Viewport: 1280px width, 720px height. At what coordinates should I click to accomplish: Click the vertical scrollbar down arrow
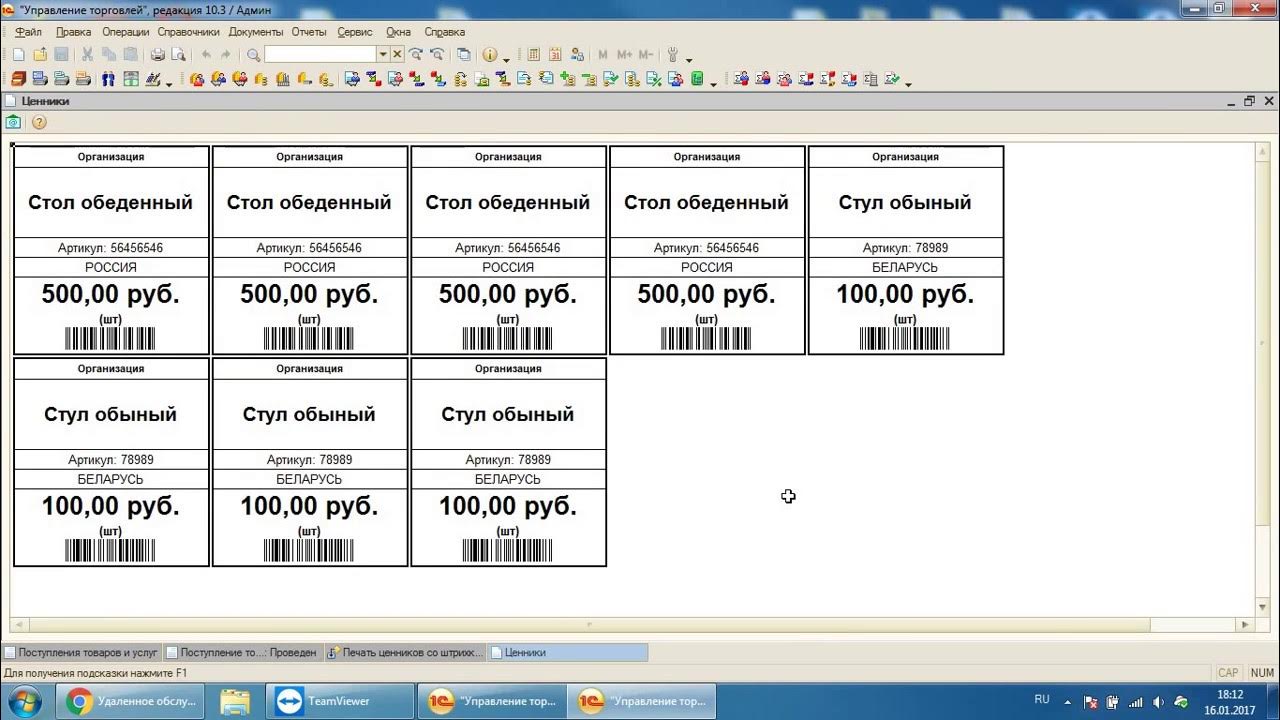pos(1262,607)
